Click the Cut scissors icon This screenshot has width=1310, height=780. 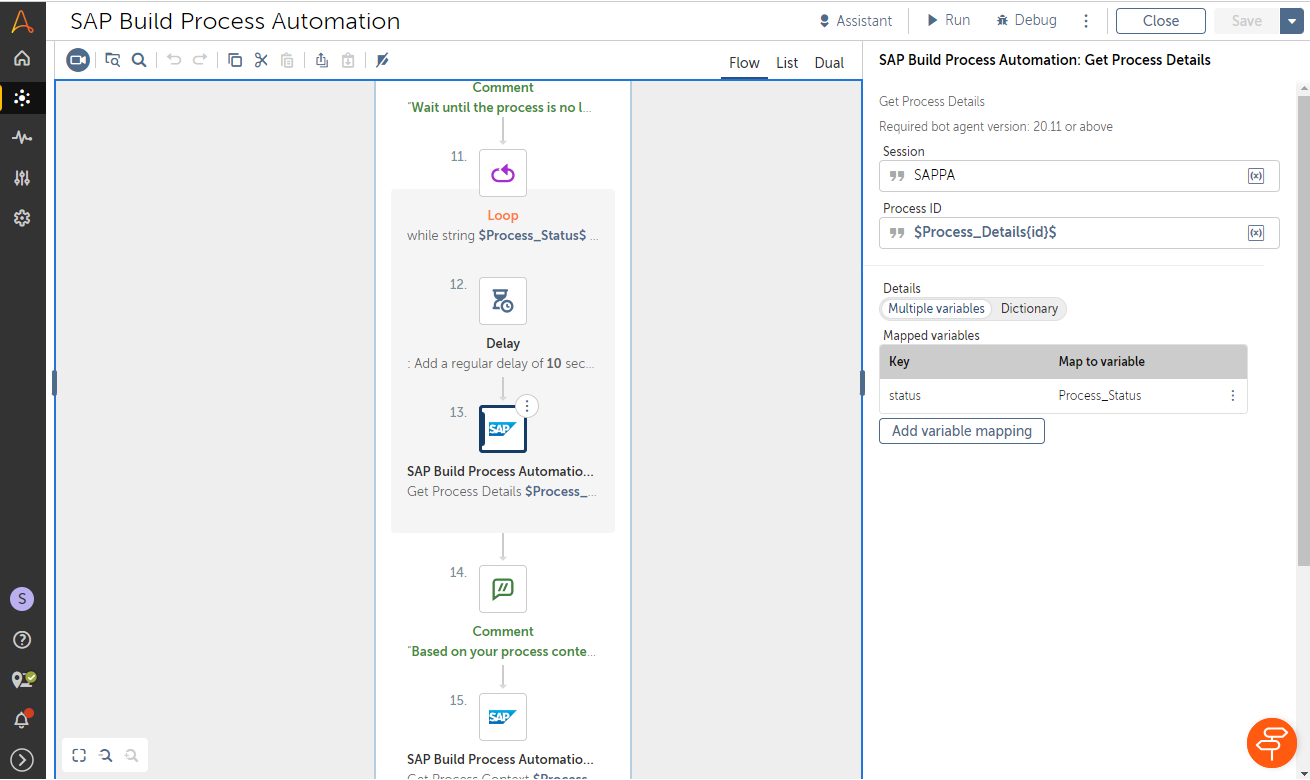[x=261, y=60]
